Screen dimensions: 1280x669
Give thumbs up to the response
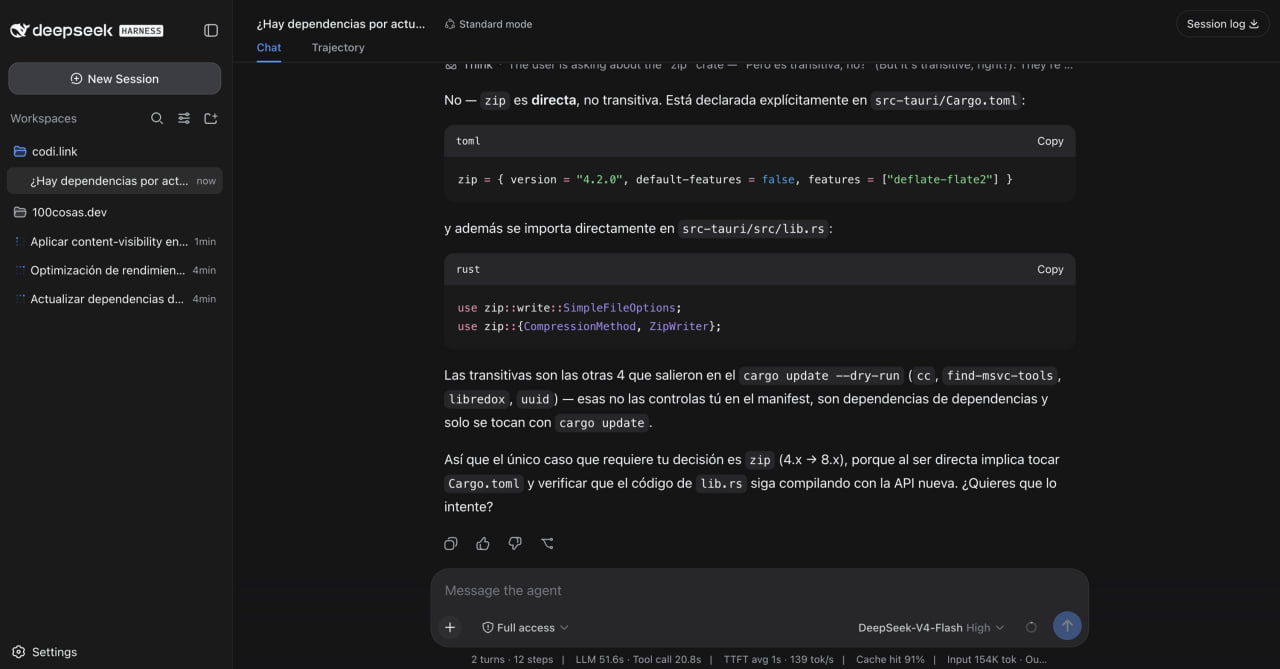[483, 544]
